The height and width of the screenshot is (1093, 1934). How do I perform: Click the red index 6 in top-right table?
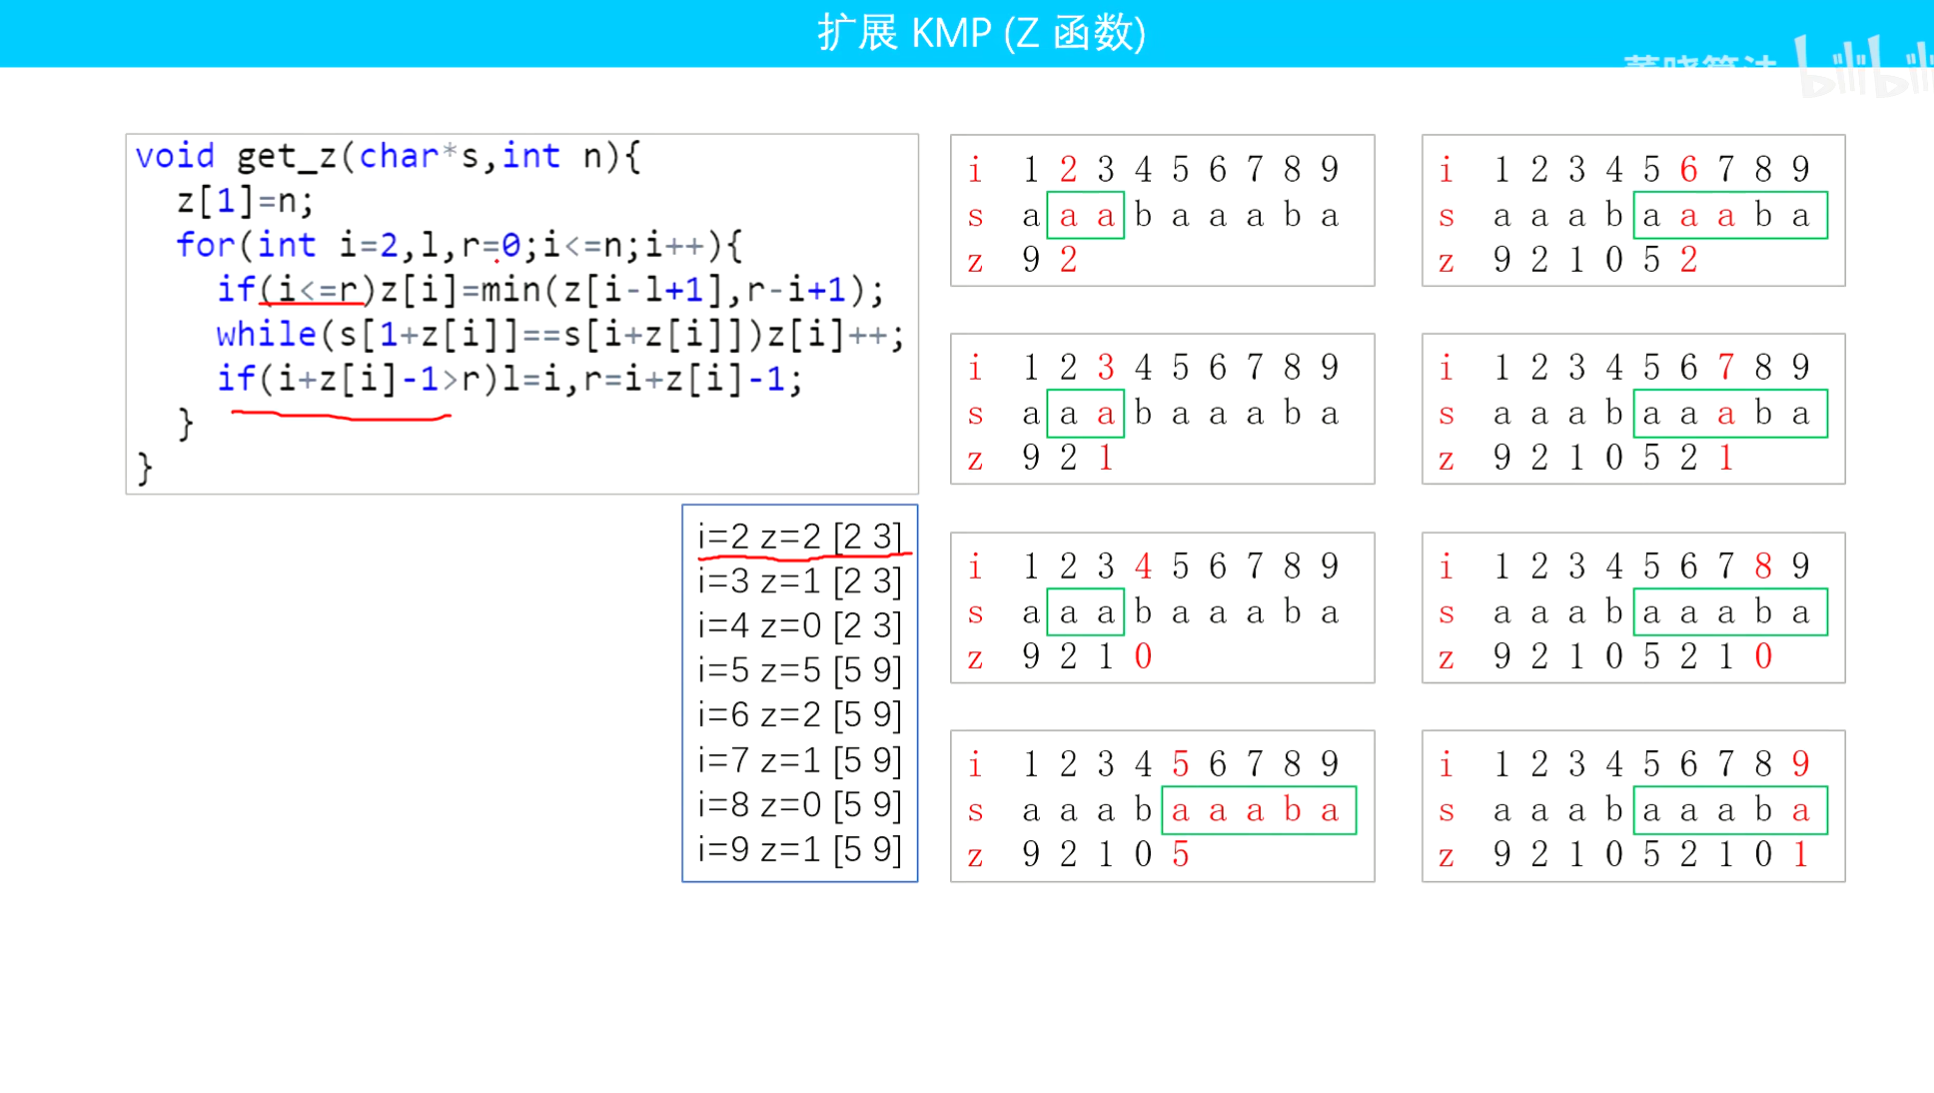[x=1689, y=169]
